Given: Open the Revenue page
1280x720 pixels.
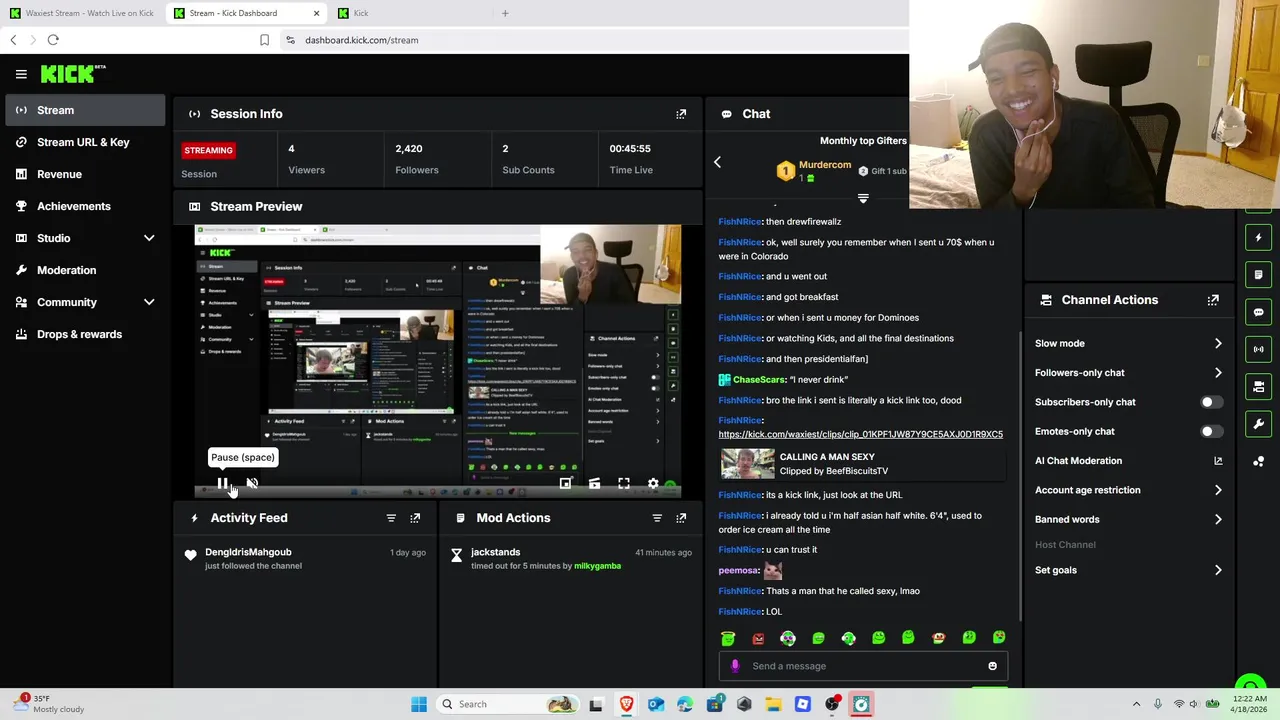Looking at the screenshot, I should [85, 174].
